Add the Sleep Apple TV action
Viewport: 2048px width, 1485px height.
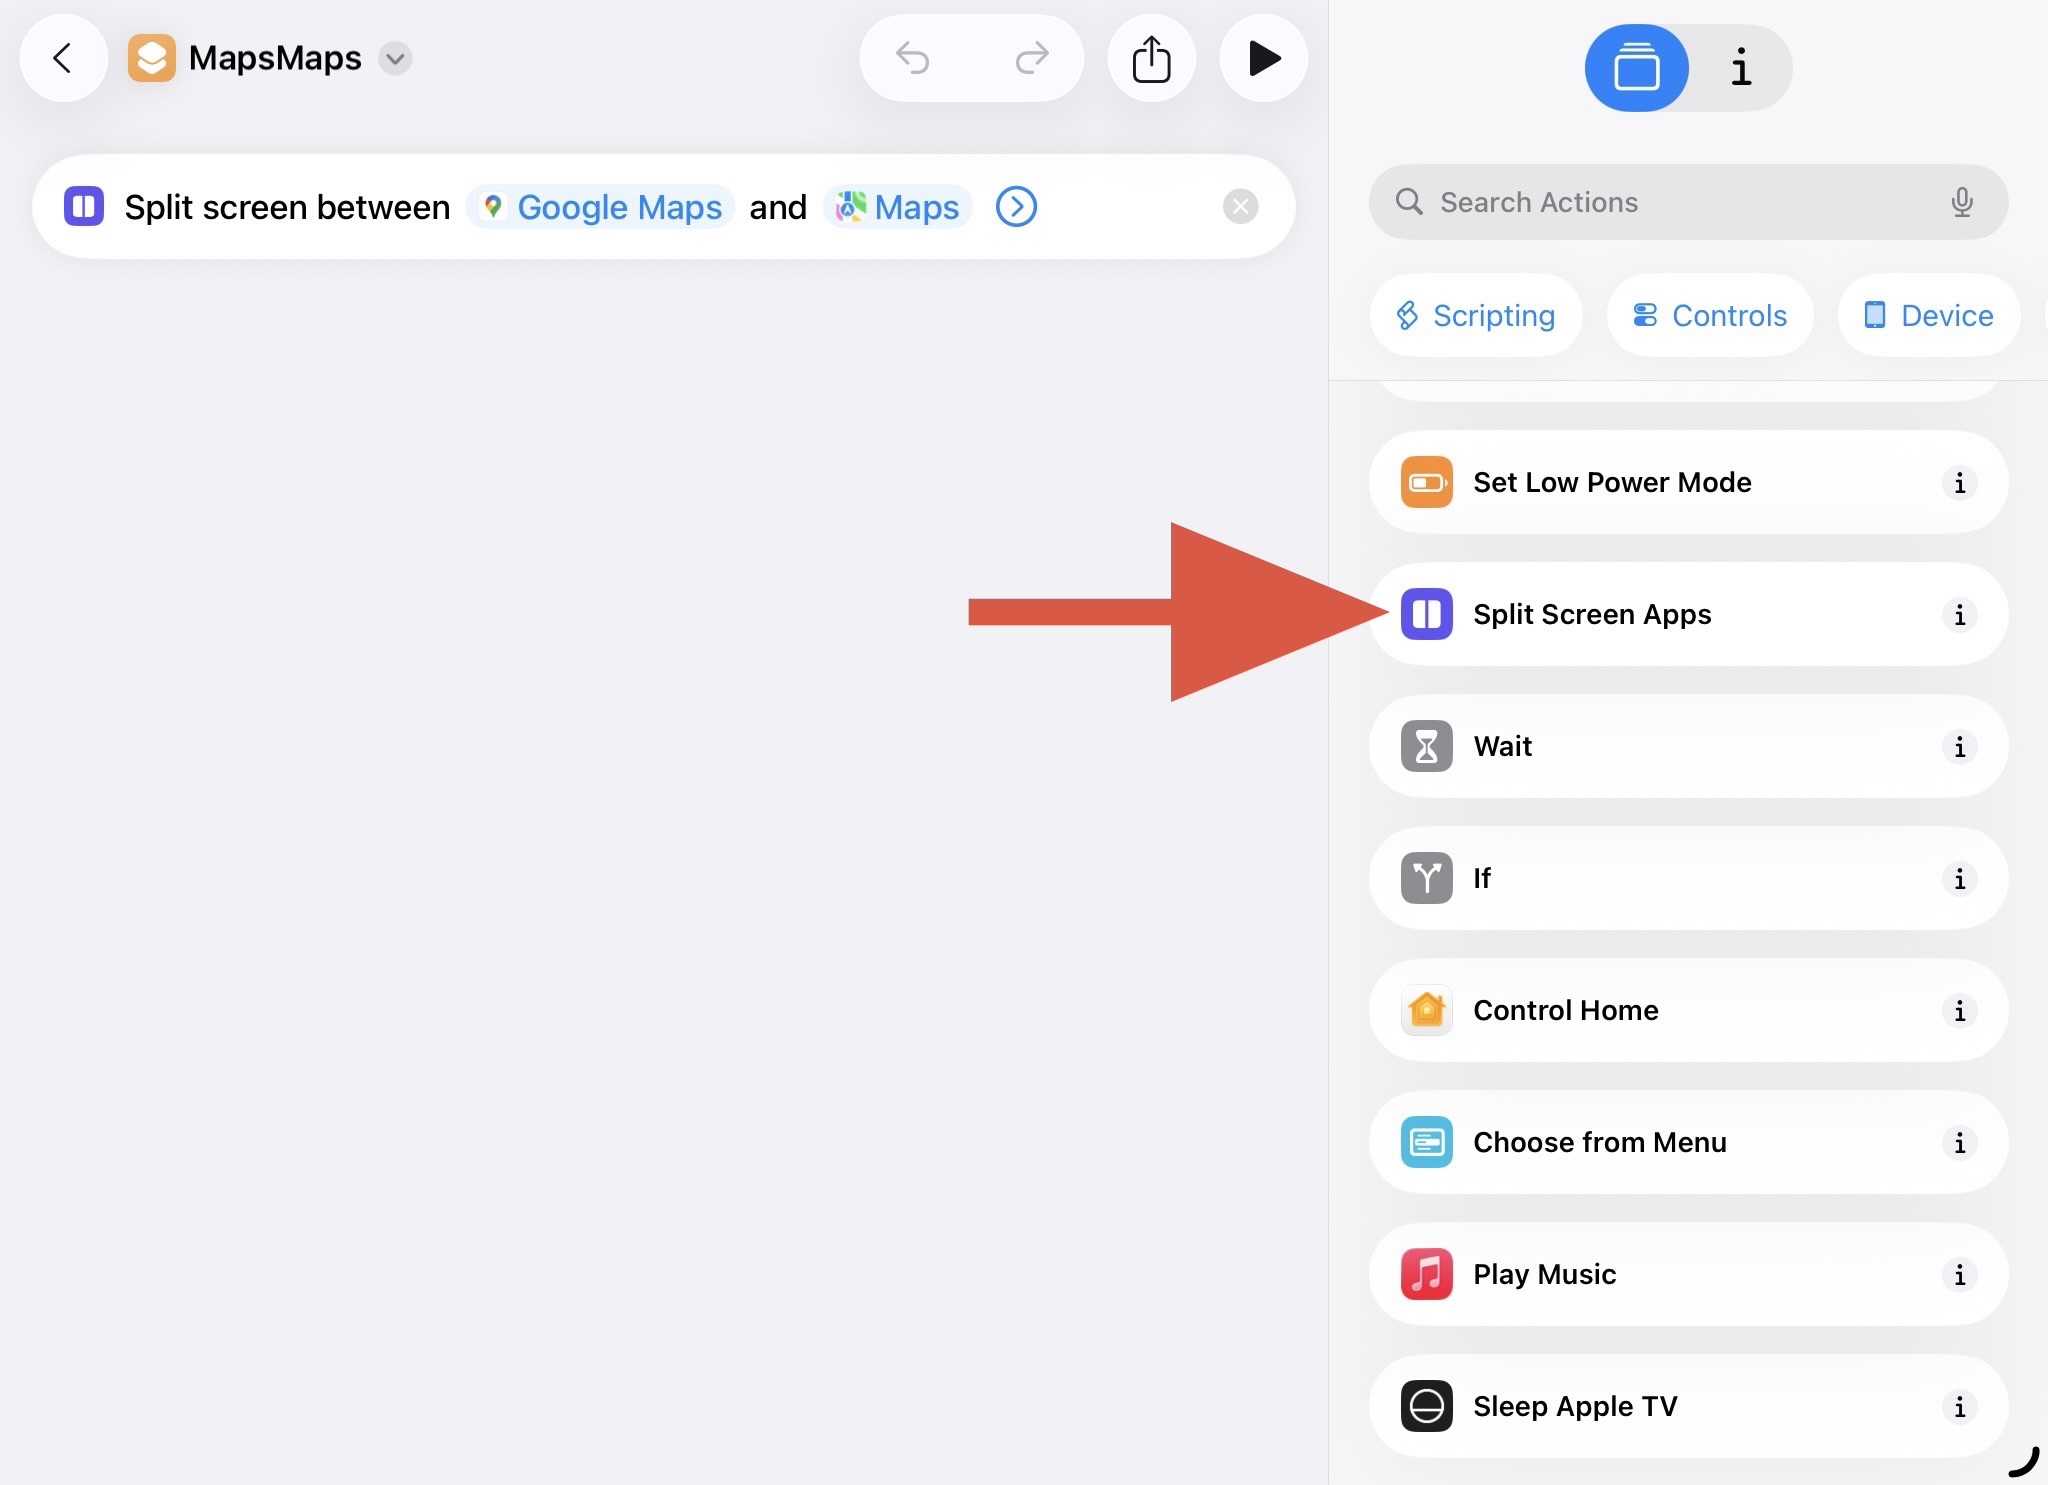1688,1406
